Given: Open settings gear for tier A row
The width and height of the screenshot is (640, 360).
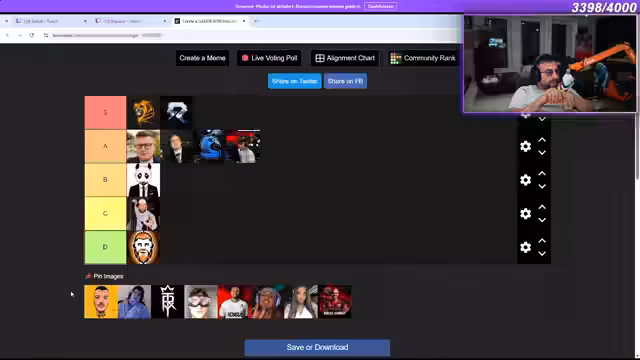Looking at the screenshot, I should click(525, 147).
